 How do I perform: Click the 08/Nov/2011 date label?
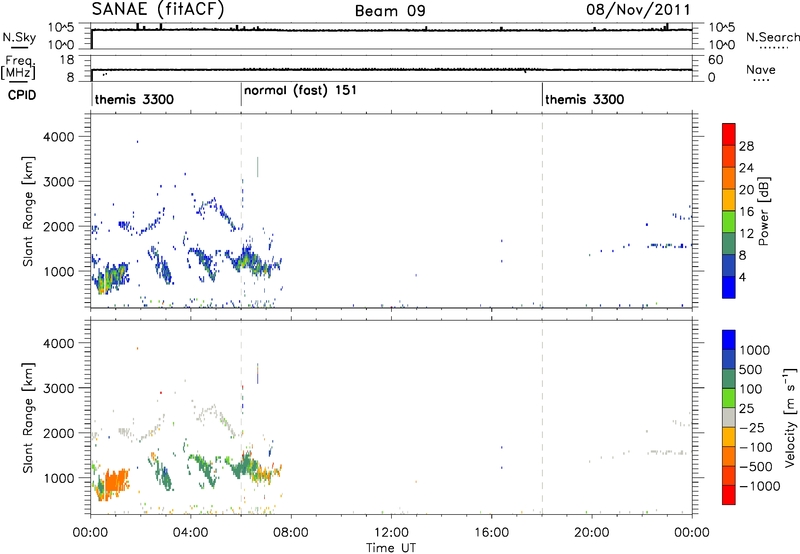point(638,10)
